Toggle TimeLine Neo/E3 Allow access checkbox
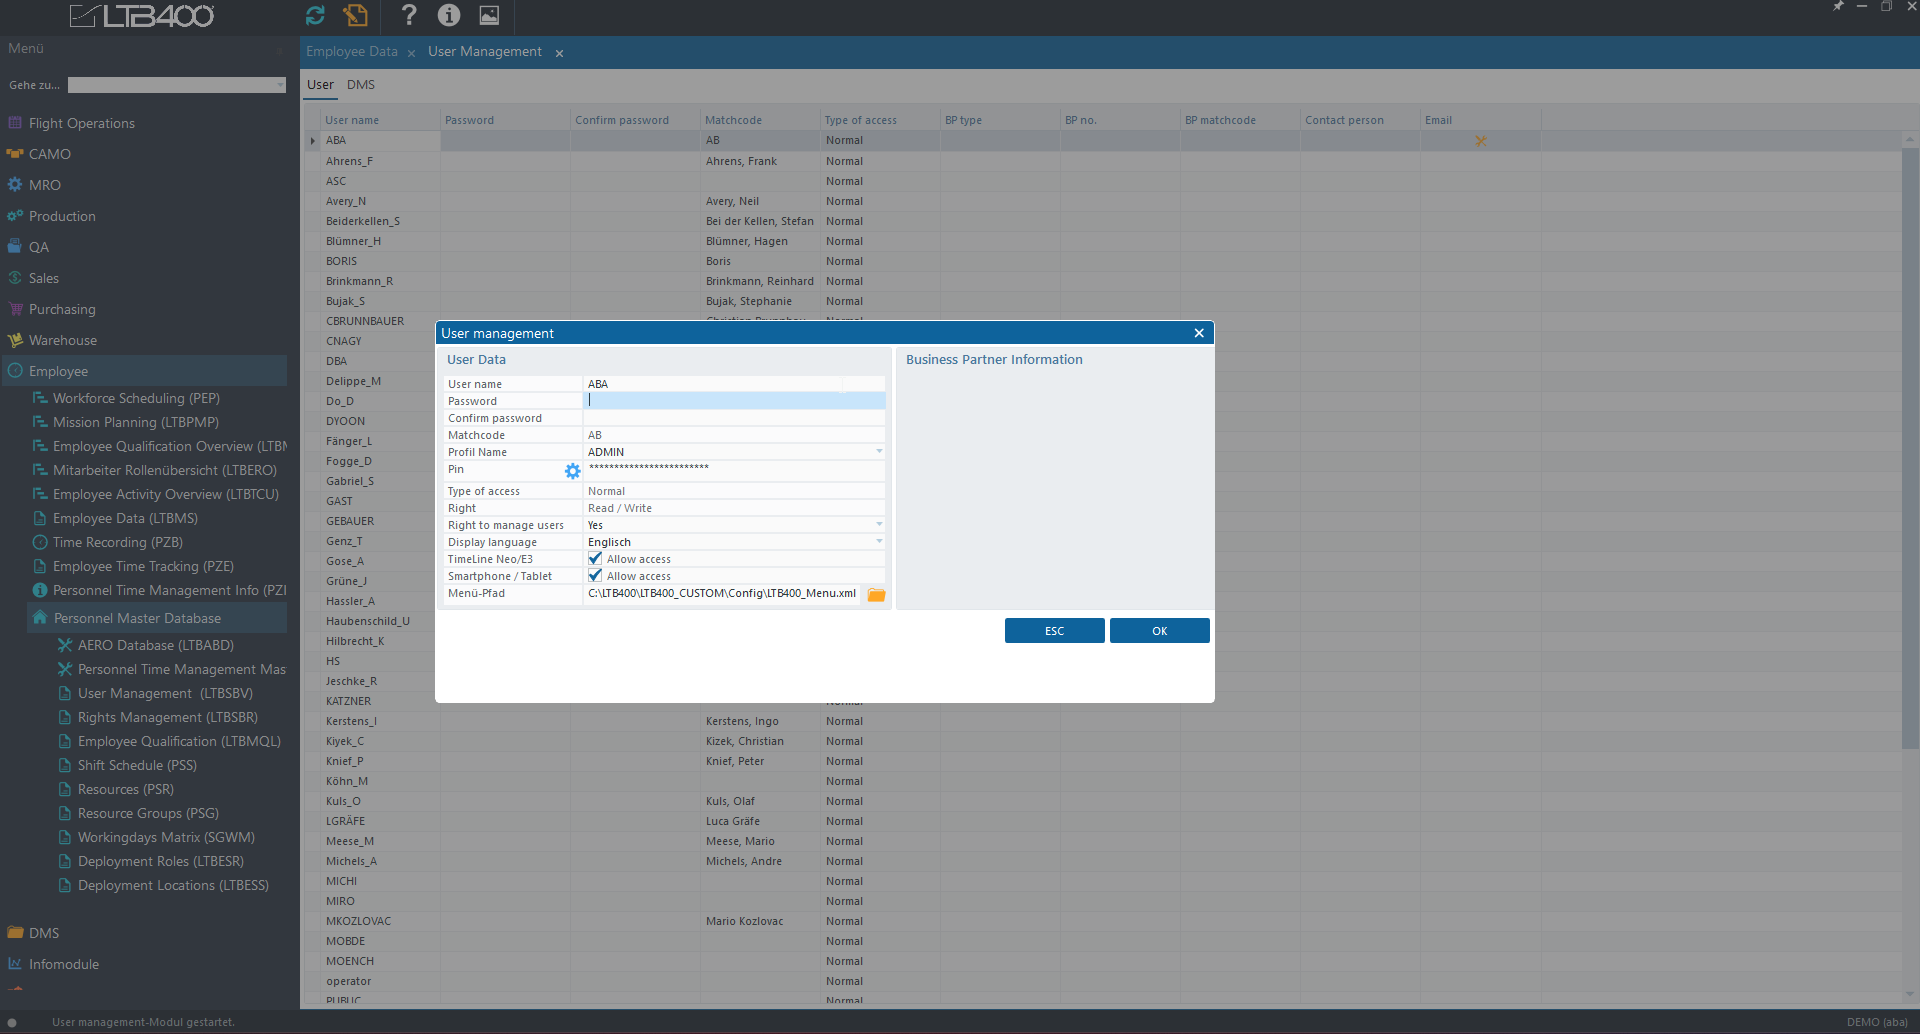The width and height of the screenshot is (1920, 1034). pos(596,559)
